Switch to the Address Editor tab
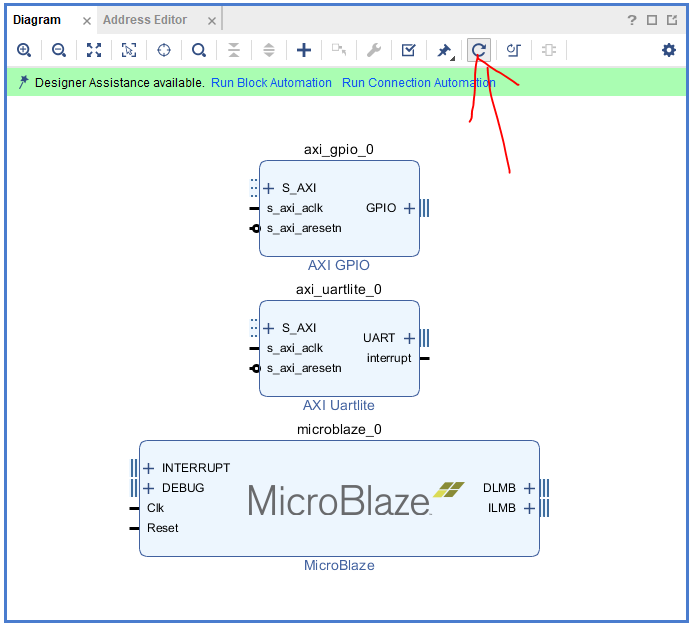Viewport: 690px width, 625px height. (145, 20)
